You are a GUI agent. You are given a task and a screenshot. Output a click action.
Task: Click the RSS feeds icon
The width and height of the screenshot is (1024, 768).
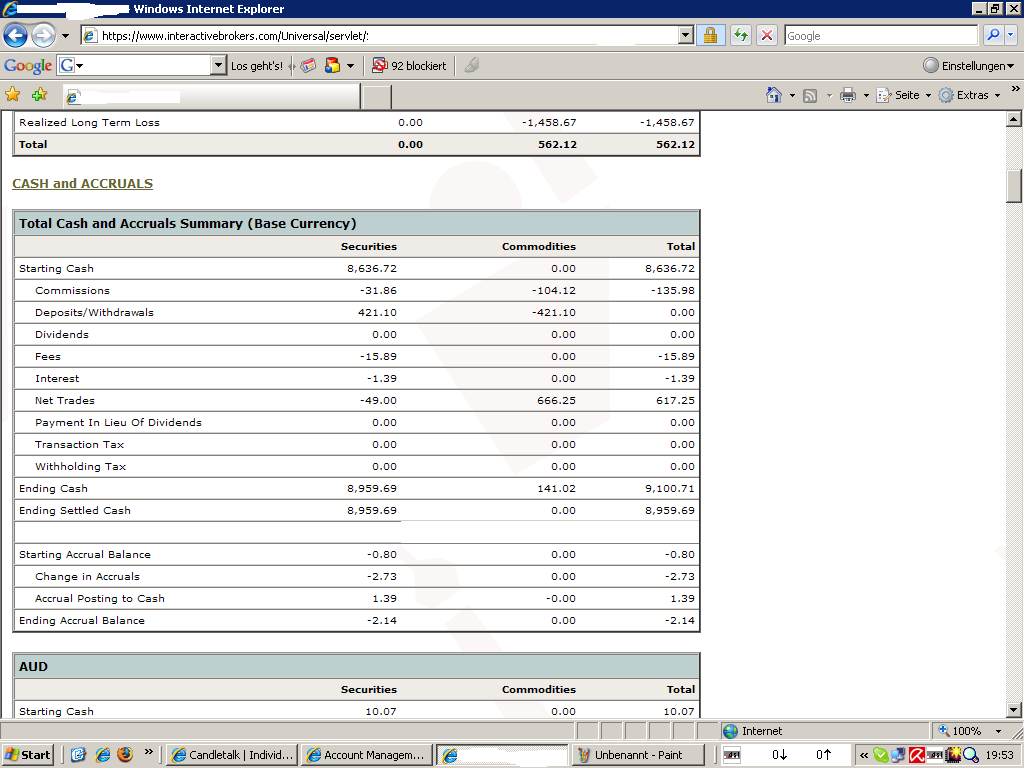tap(810, 95)
